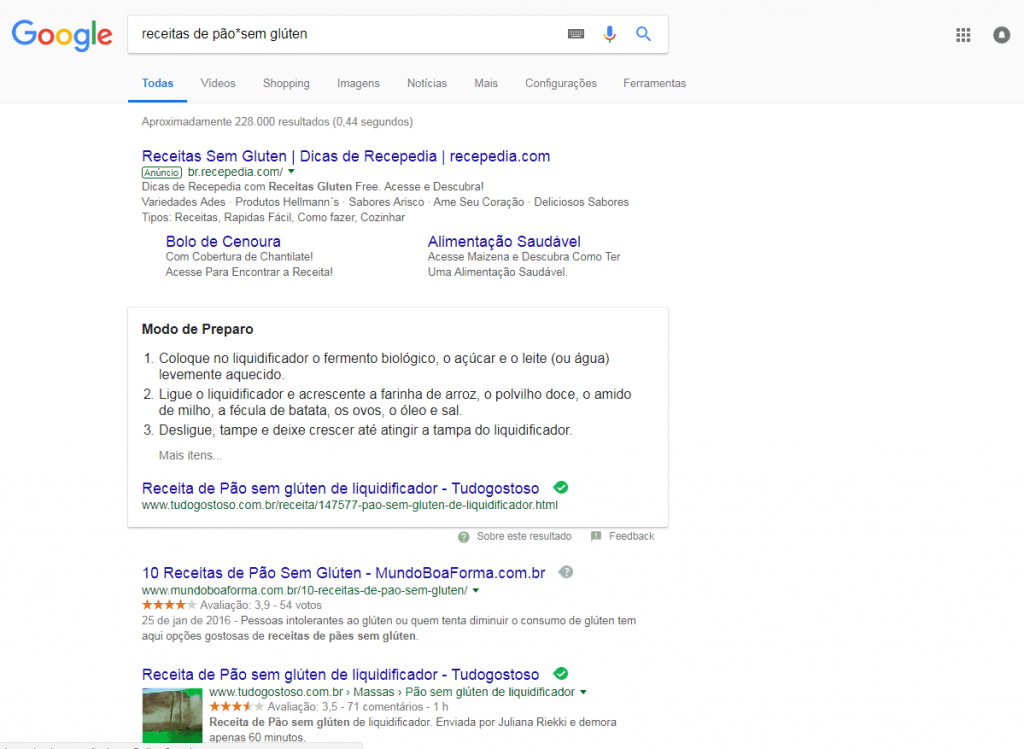
Task: Open the Google apps grid icon
Action: coord(963,35)
